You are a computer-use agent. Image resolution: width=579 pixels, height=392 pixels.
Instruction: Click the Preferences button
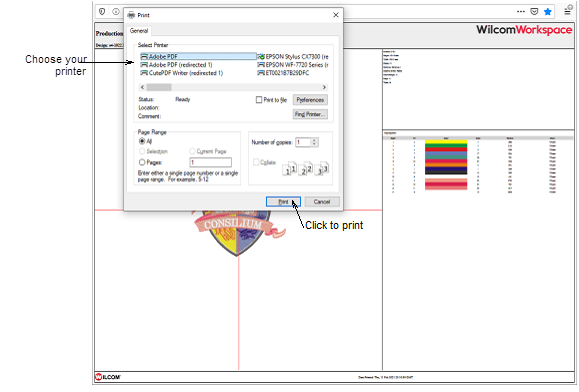(310, 100)
